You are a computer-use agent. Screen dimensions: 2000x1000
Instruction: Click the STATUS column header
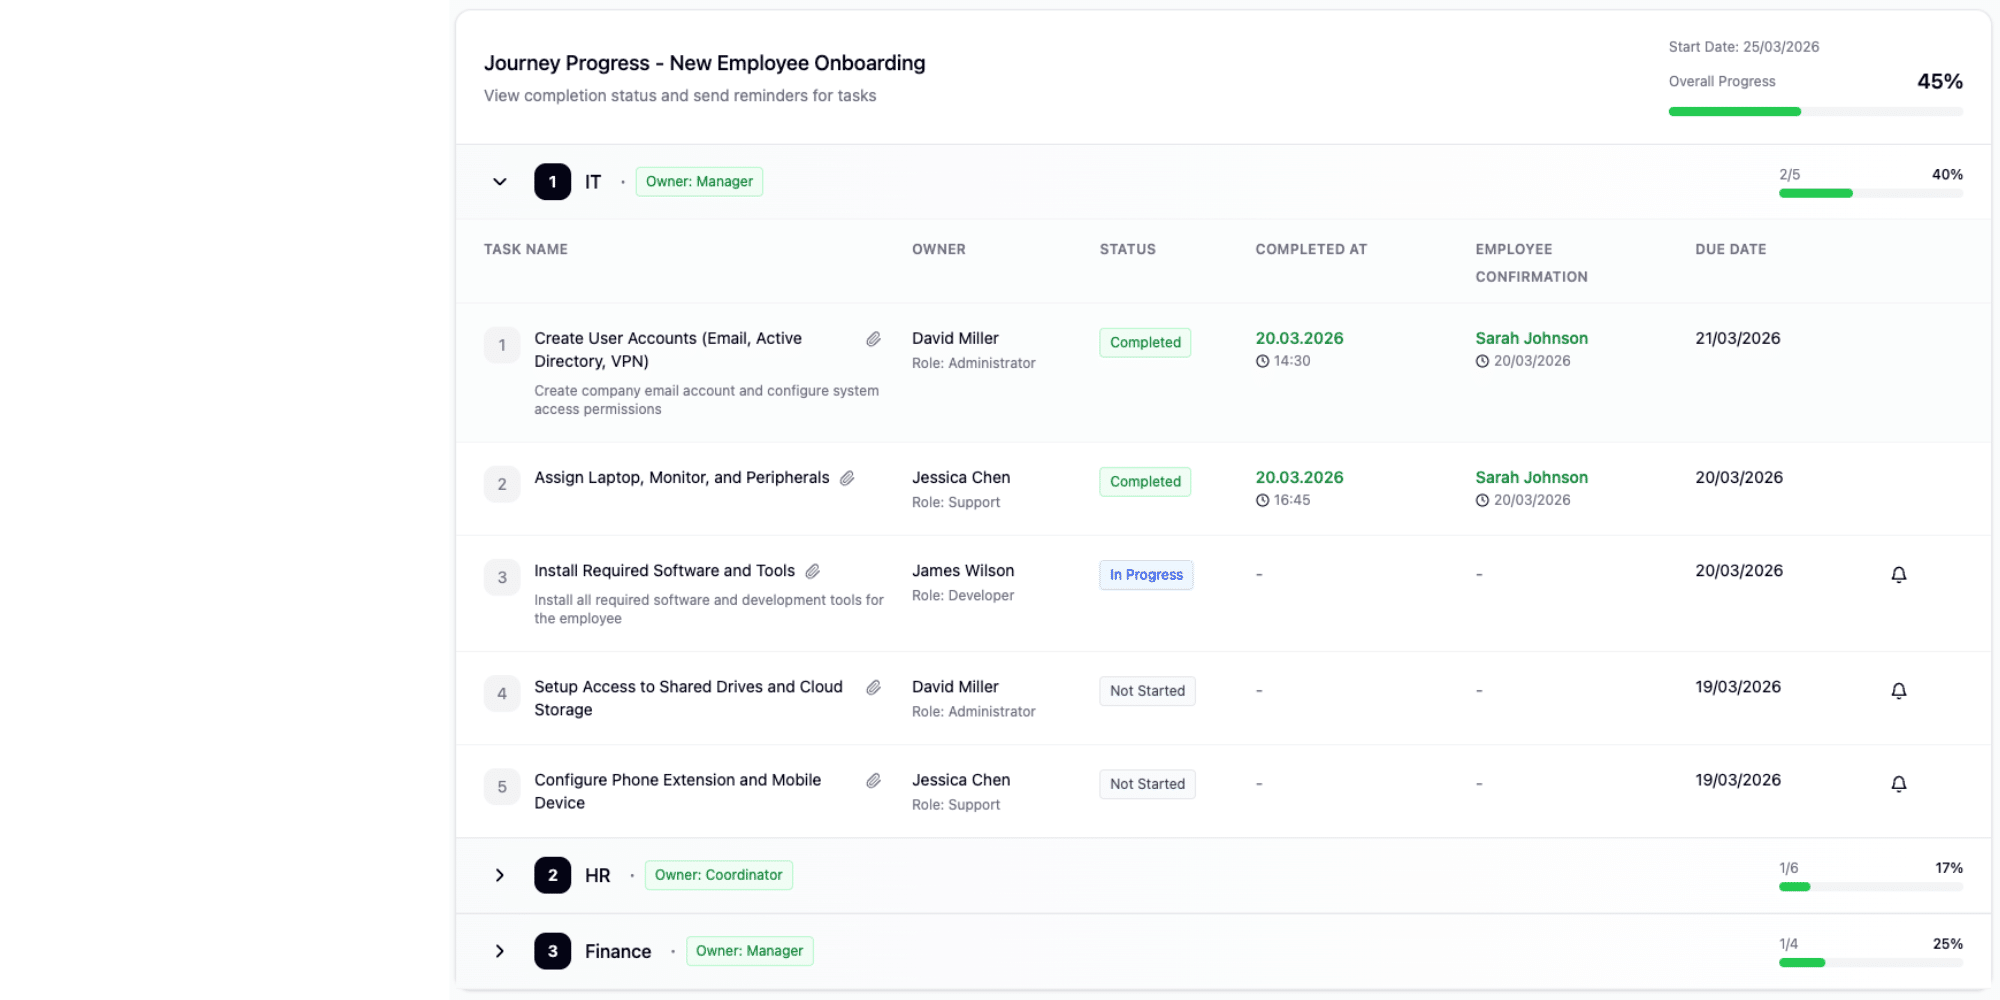pos(1128,249)
